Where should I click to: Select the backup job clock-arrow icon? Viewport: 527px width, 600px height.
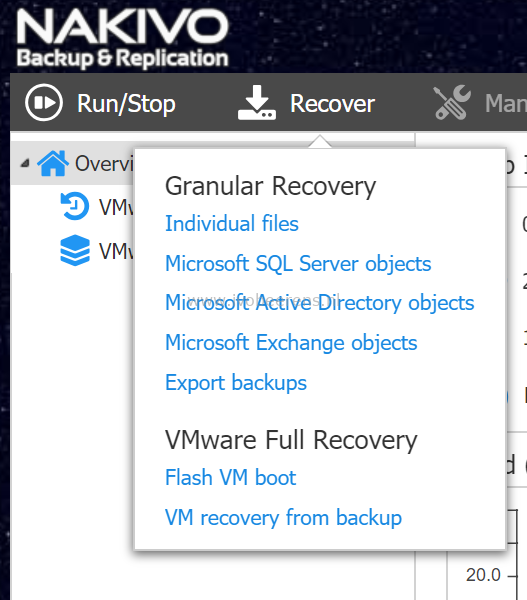(75, 206)
